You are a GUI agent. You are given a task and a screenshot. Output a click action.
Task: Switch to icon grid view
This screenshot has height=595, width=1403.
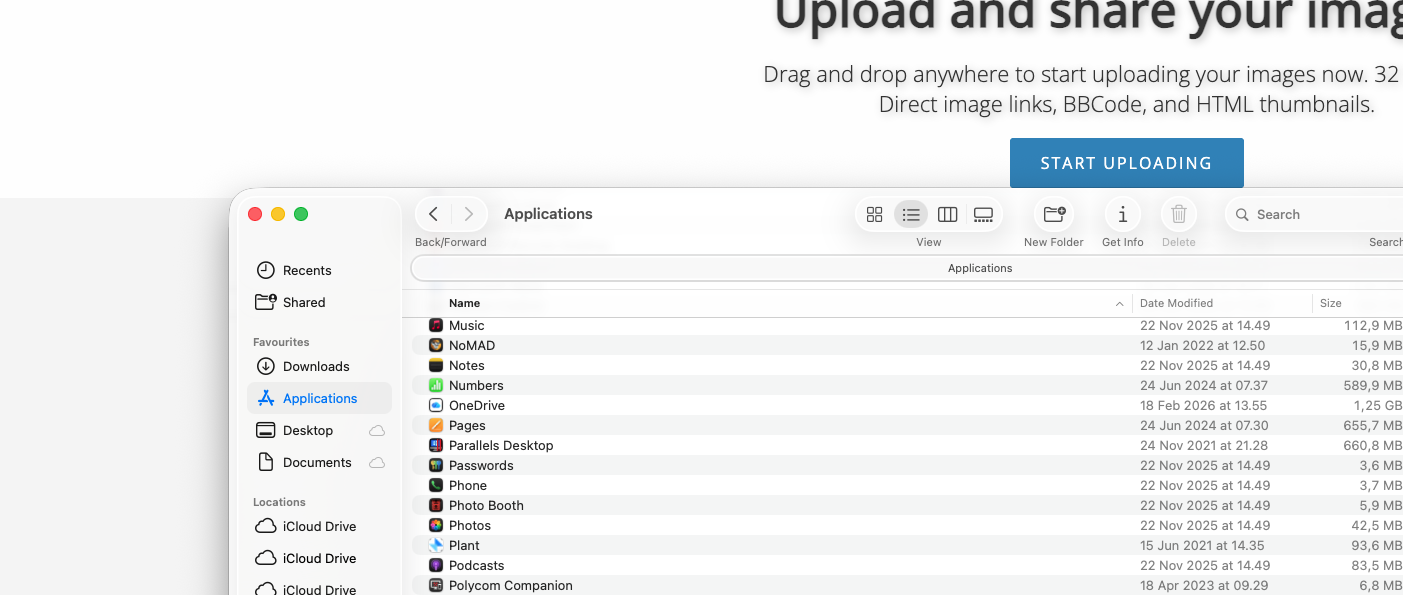point(874,214)
